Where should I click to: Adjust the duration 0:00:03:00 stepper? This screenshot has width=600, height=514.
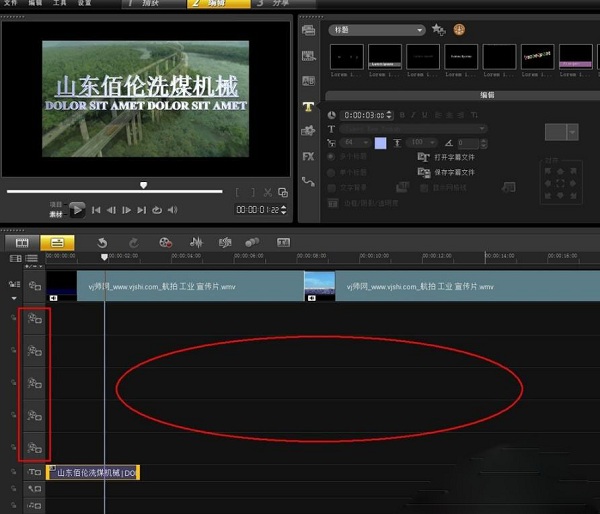389,115
